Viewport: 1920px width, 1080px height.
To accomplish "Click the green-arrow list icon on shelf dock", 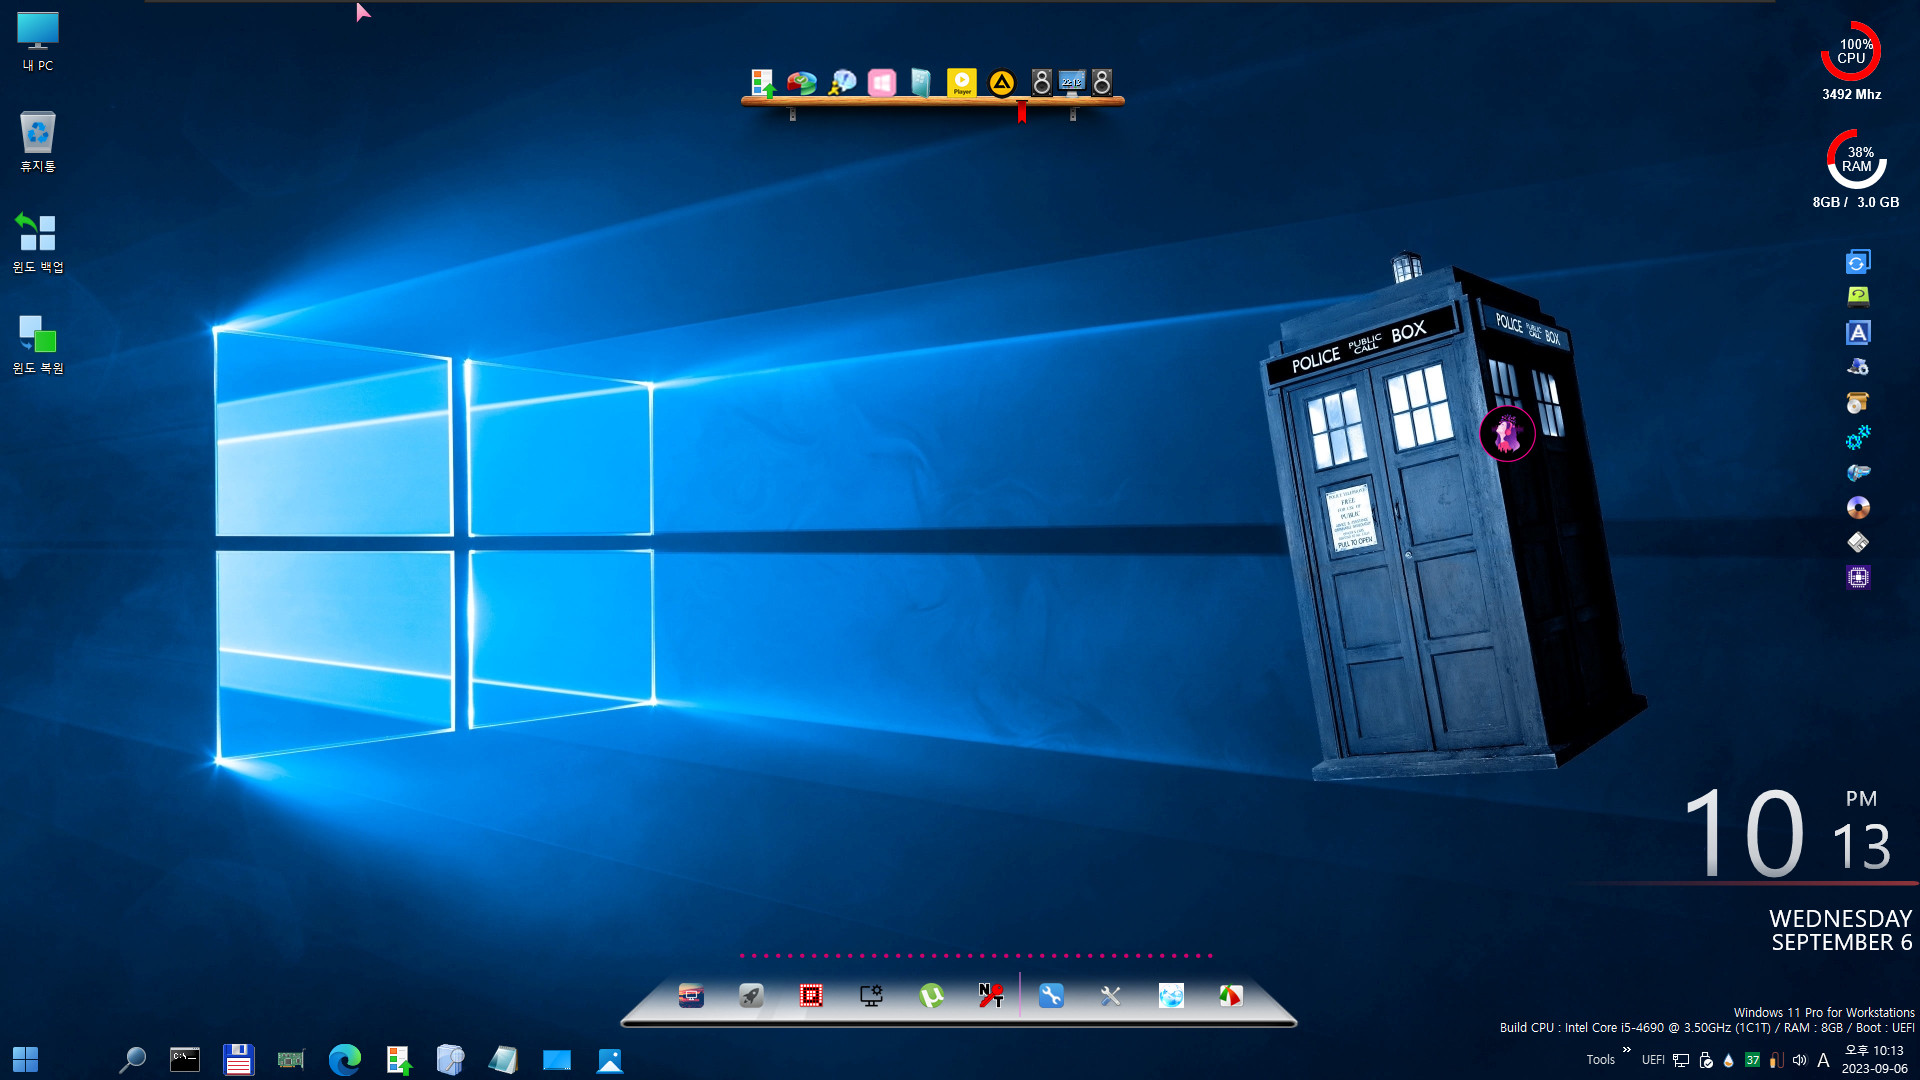I will click(763, 83).
